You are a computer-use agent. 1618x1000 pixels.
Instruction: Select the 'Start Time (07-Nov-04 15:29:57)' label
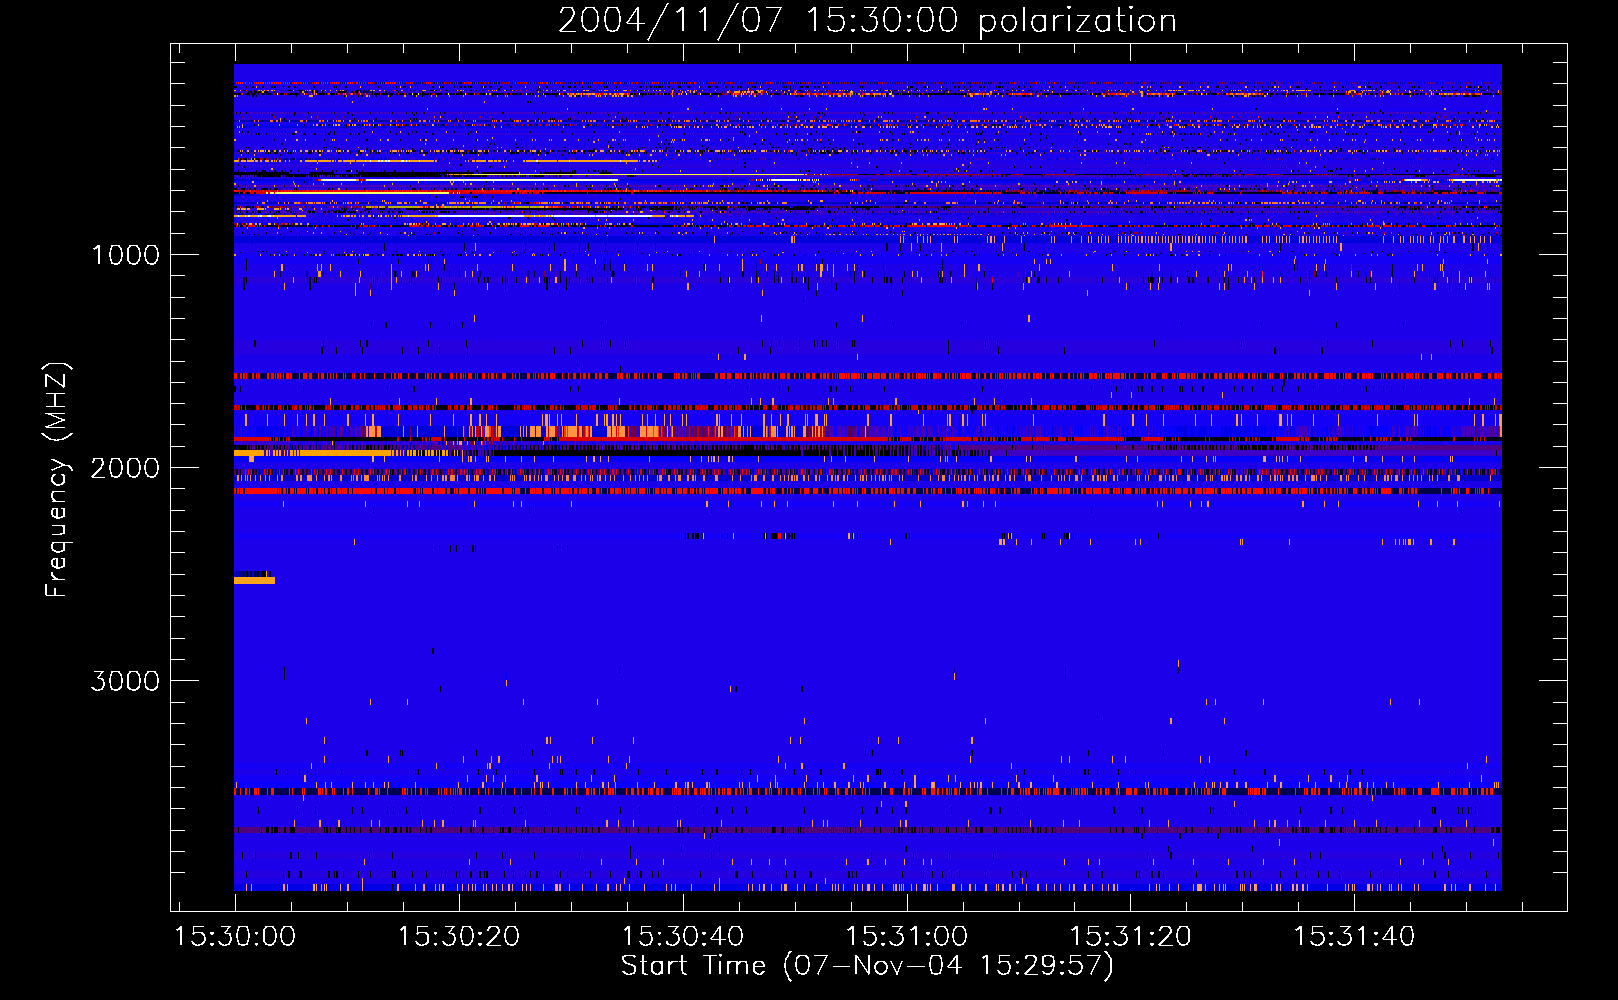867,966
